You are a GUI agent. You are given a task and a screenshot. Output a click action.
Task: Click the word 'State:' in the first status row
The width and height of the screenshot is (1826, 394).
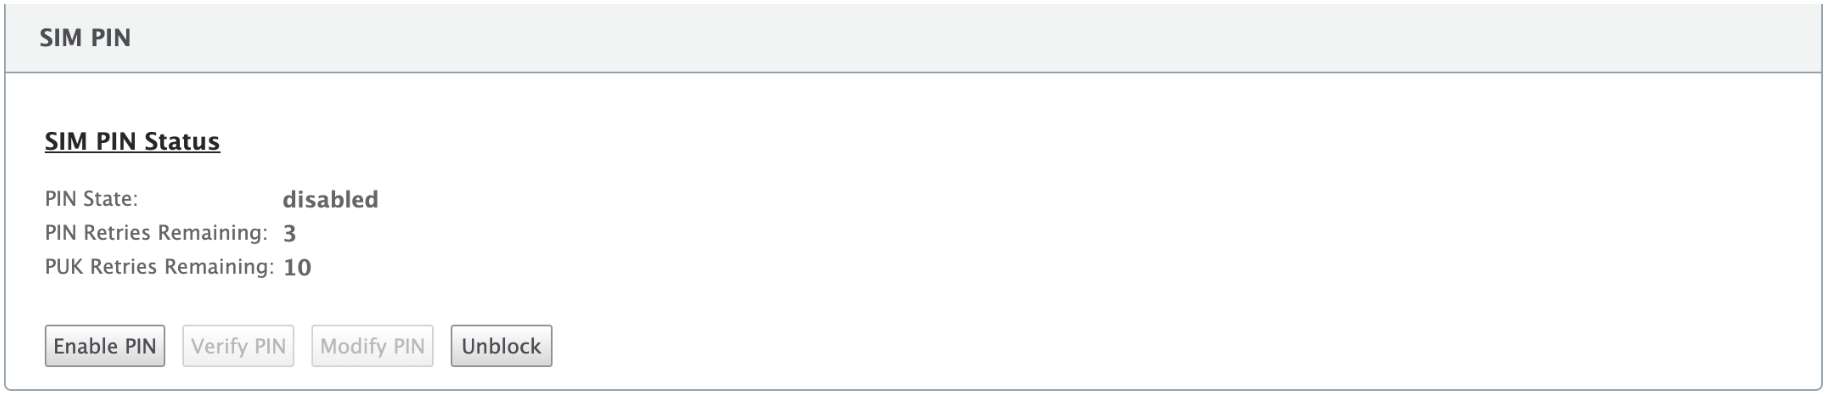[x=111, y=199]
